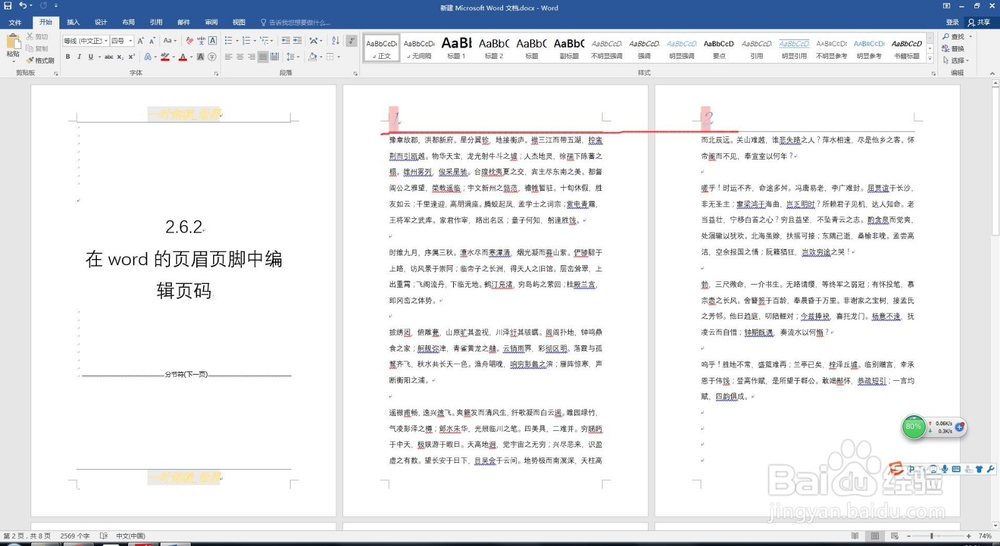
Task: Expand the multilevel list dropdown
Action: pyautogui.click(x=272, y=40)
